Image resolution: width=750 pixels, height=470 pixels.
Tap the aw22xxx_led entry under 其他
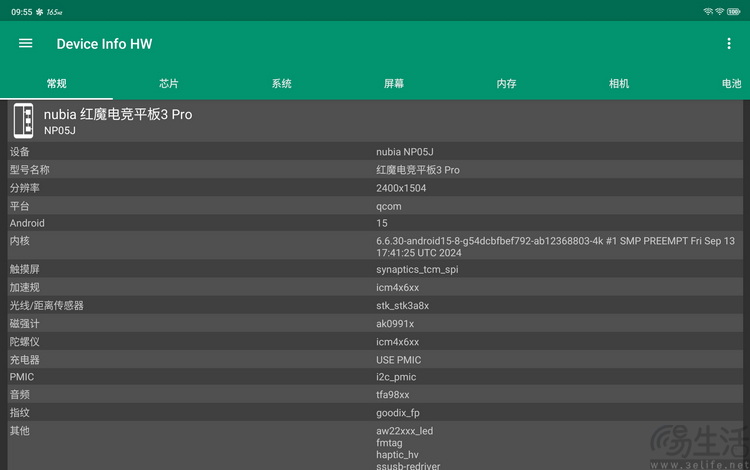coord(405,431)
